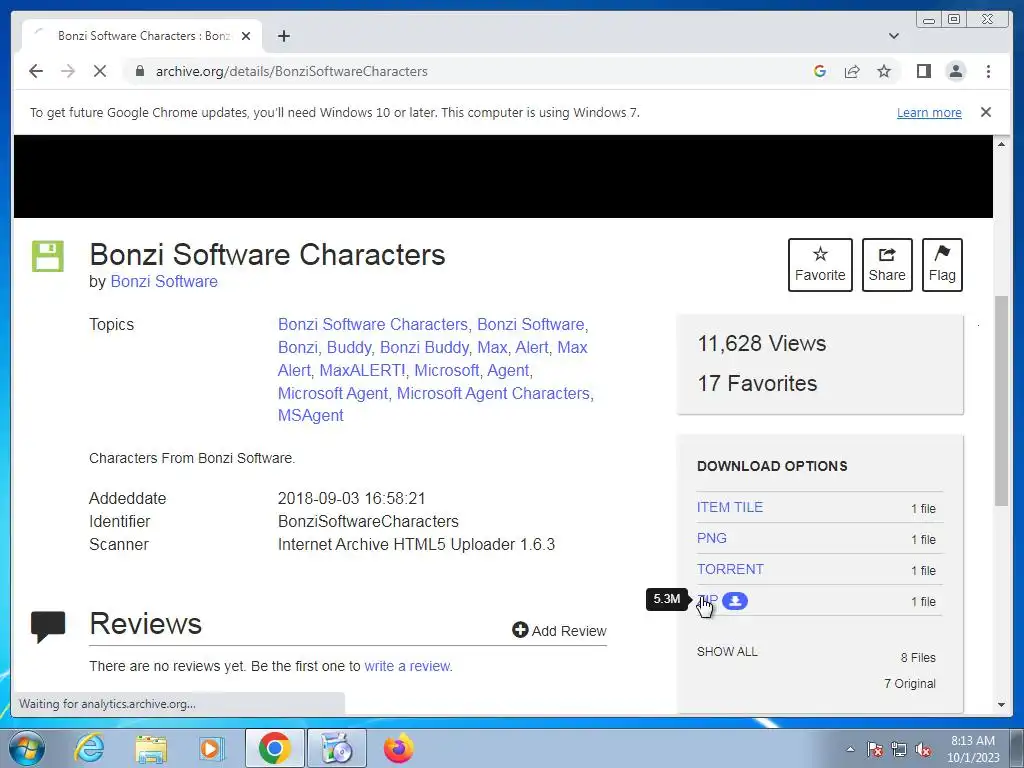
Task: Launch Firefox from taskbar
Action: point(398,748)
